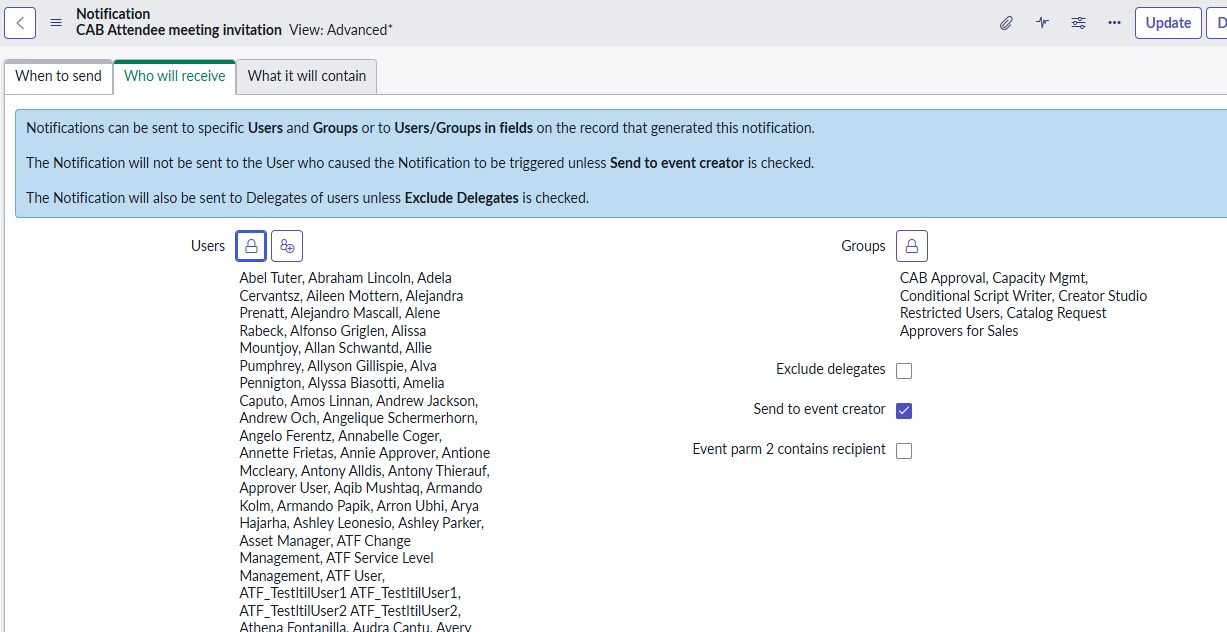Open the personalize form sliders icon
Screen dimensions: 1227x632
pos(1078,22)
